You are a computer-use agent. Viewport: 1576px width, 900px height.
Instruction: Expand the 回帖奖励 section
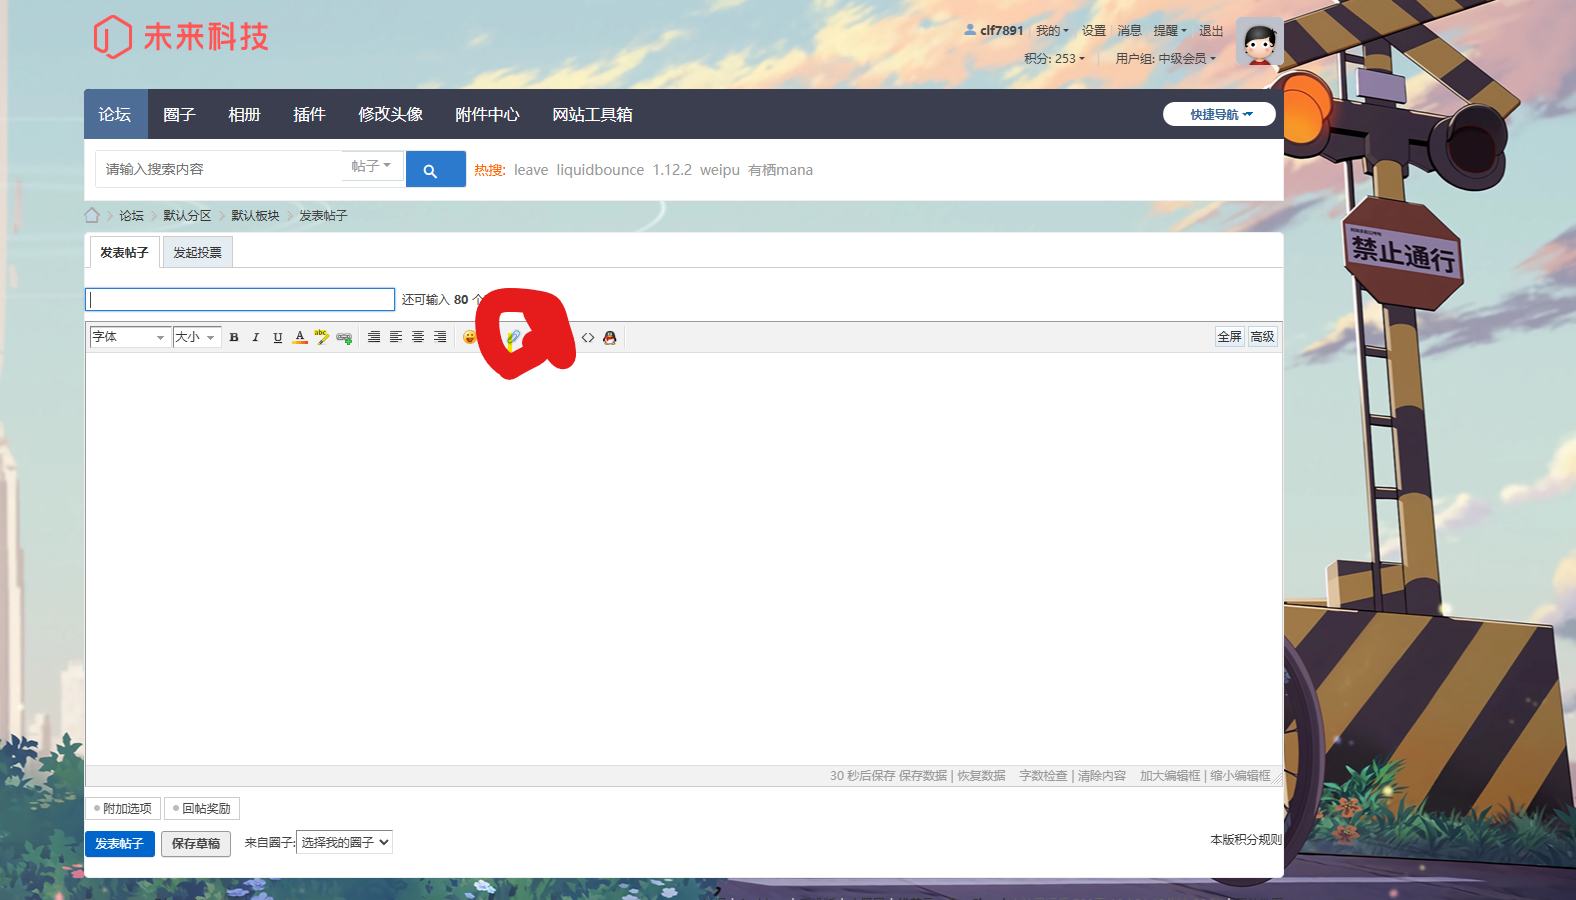[x=202, y=808]
